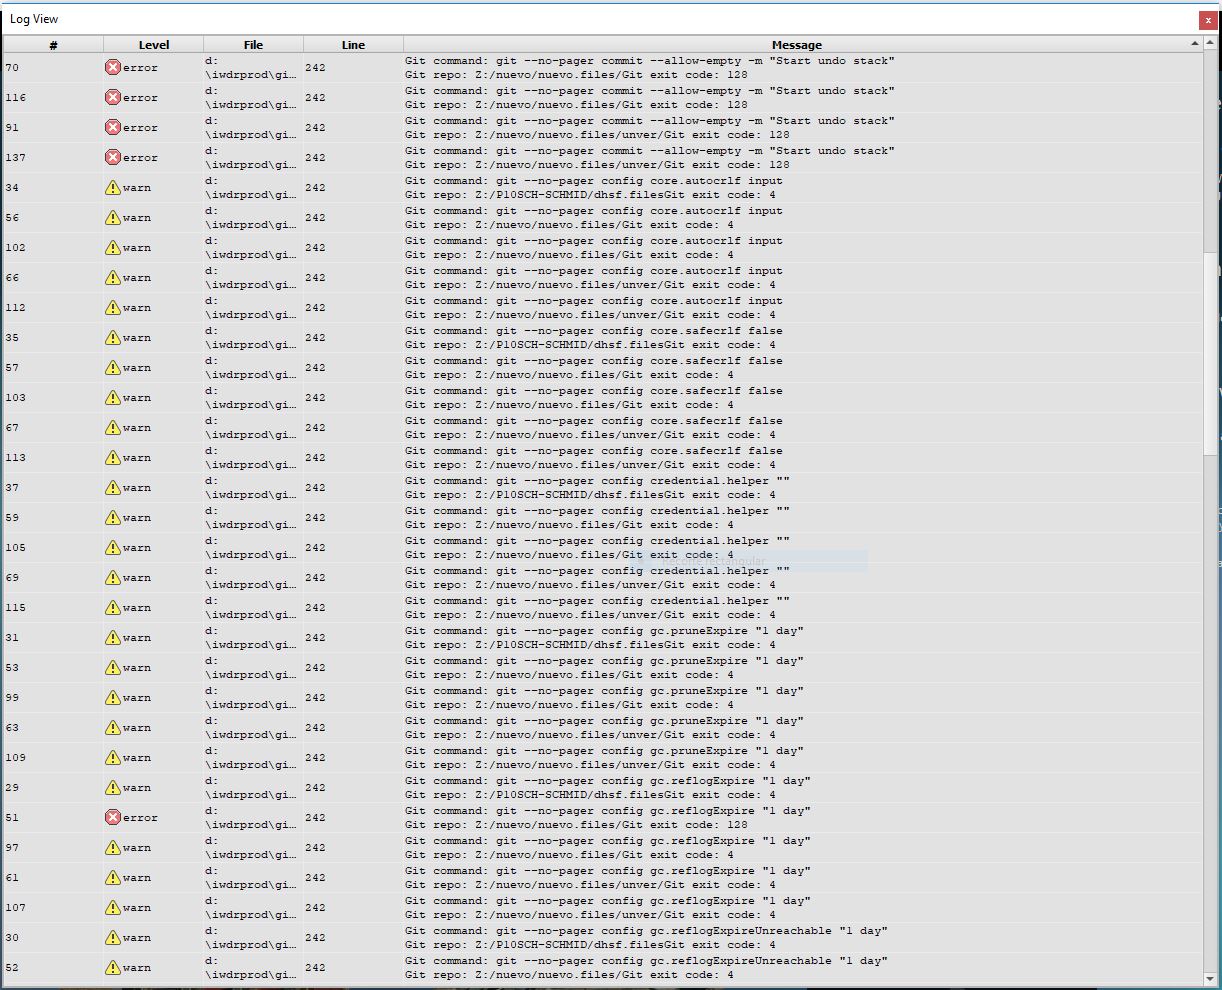Click the message text of row 51
The width and height of the screenshot is (1222, 990).
pyautogui.click(x=608, y=818)
